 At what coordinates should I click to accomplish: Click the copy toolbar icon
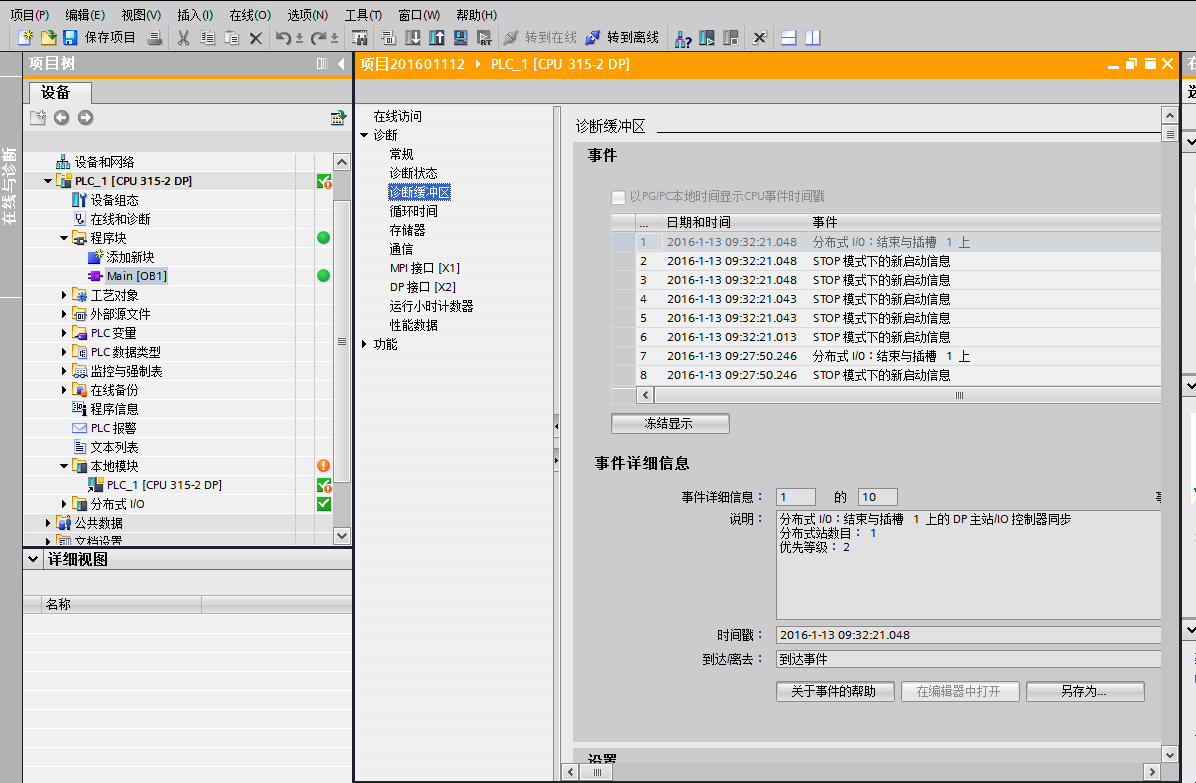click(x=207, y=37)
